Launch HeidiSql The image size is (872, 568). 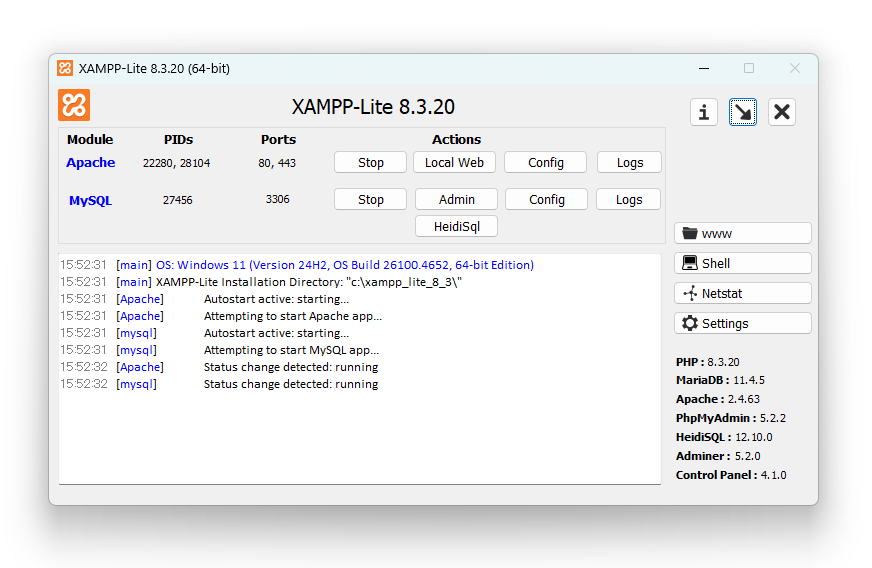457,226
